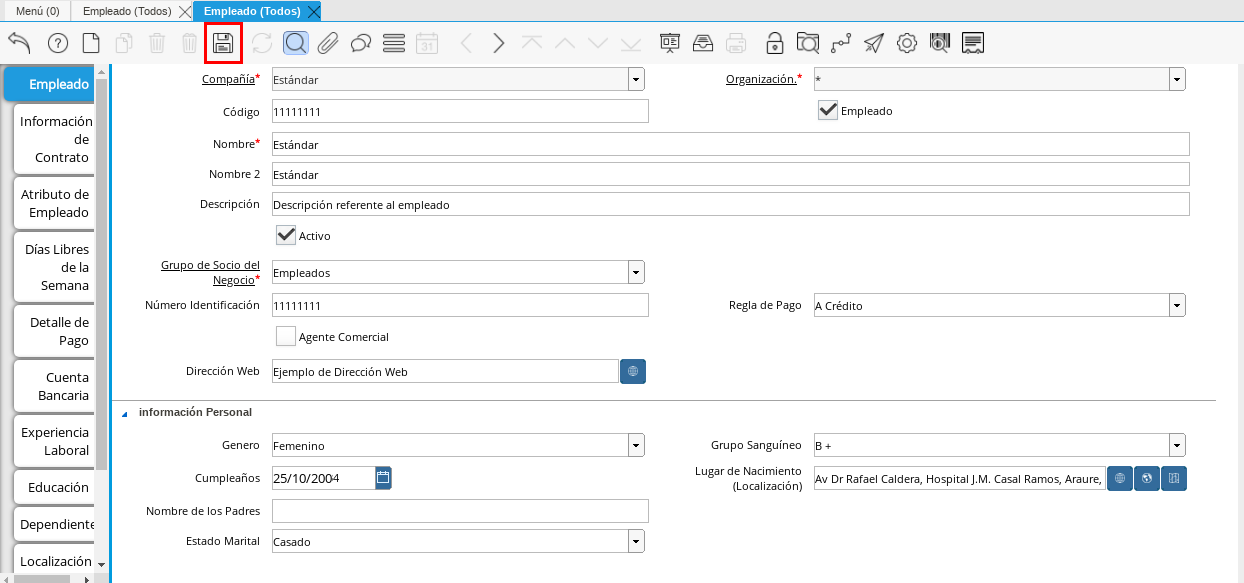1244x583 pixels.
Task: Click the Grupo de Socio del Negocio label link
Action: tap(210, 273)
